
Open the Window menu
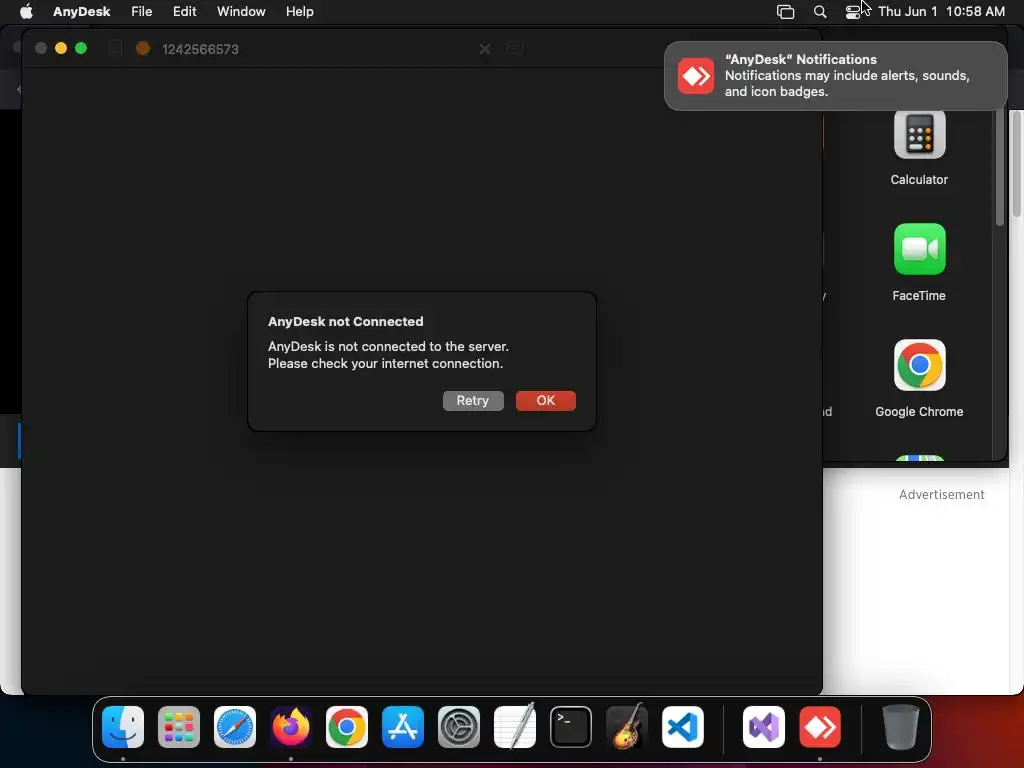[241, 11]
